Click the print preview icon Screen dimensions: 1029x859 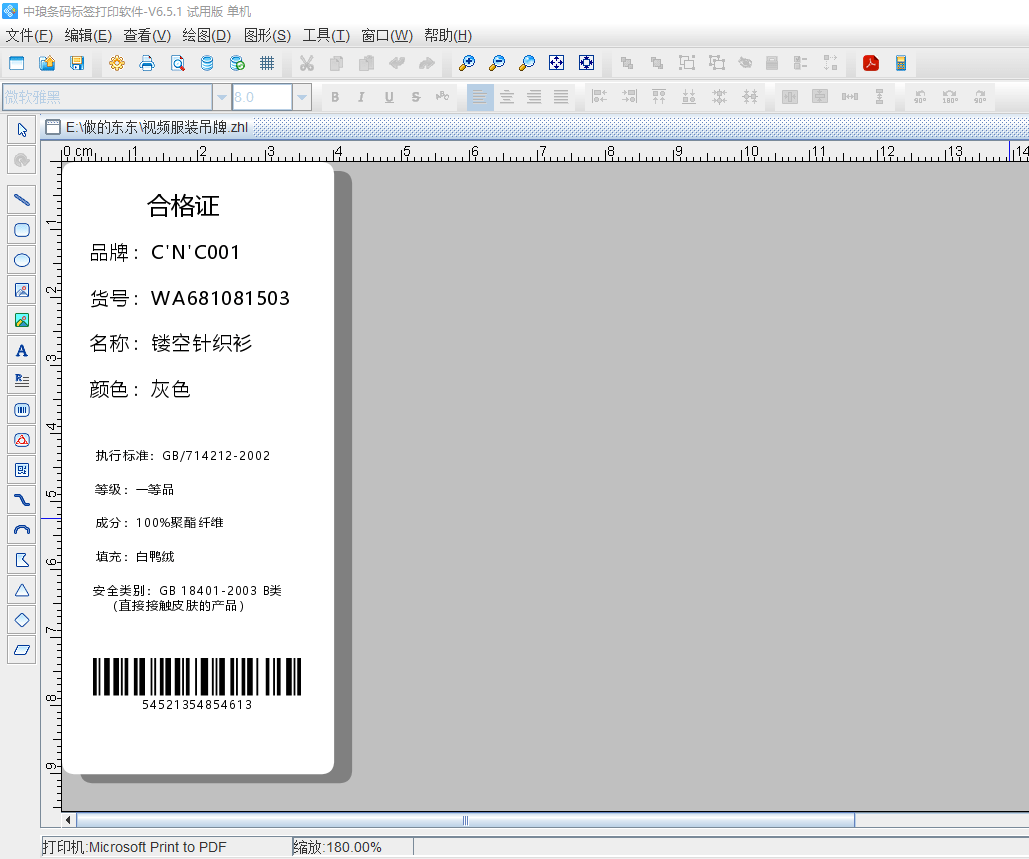pos(177,64)
